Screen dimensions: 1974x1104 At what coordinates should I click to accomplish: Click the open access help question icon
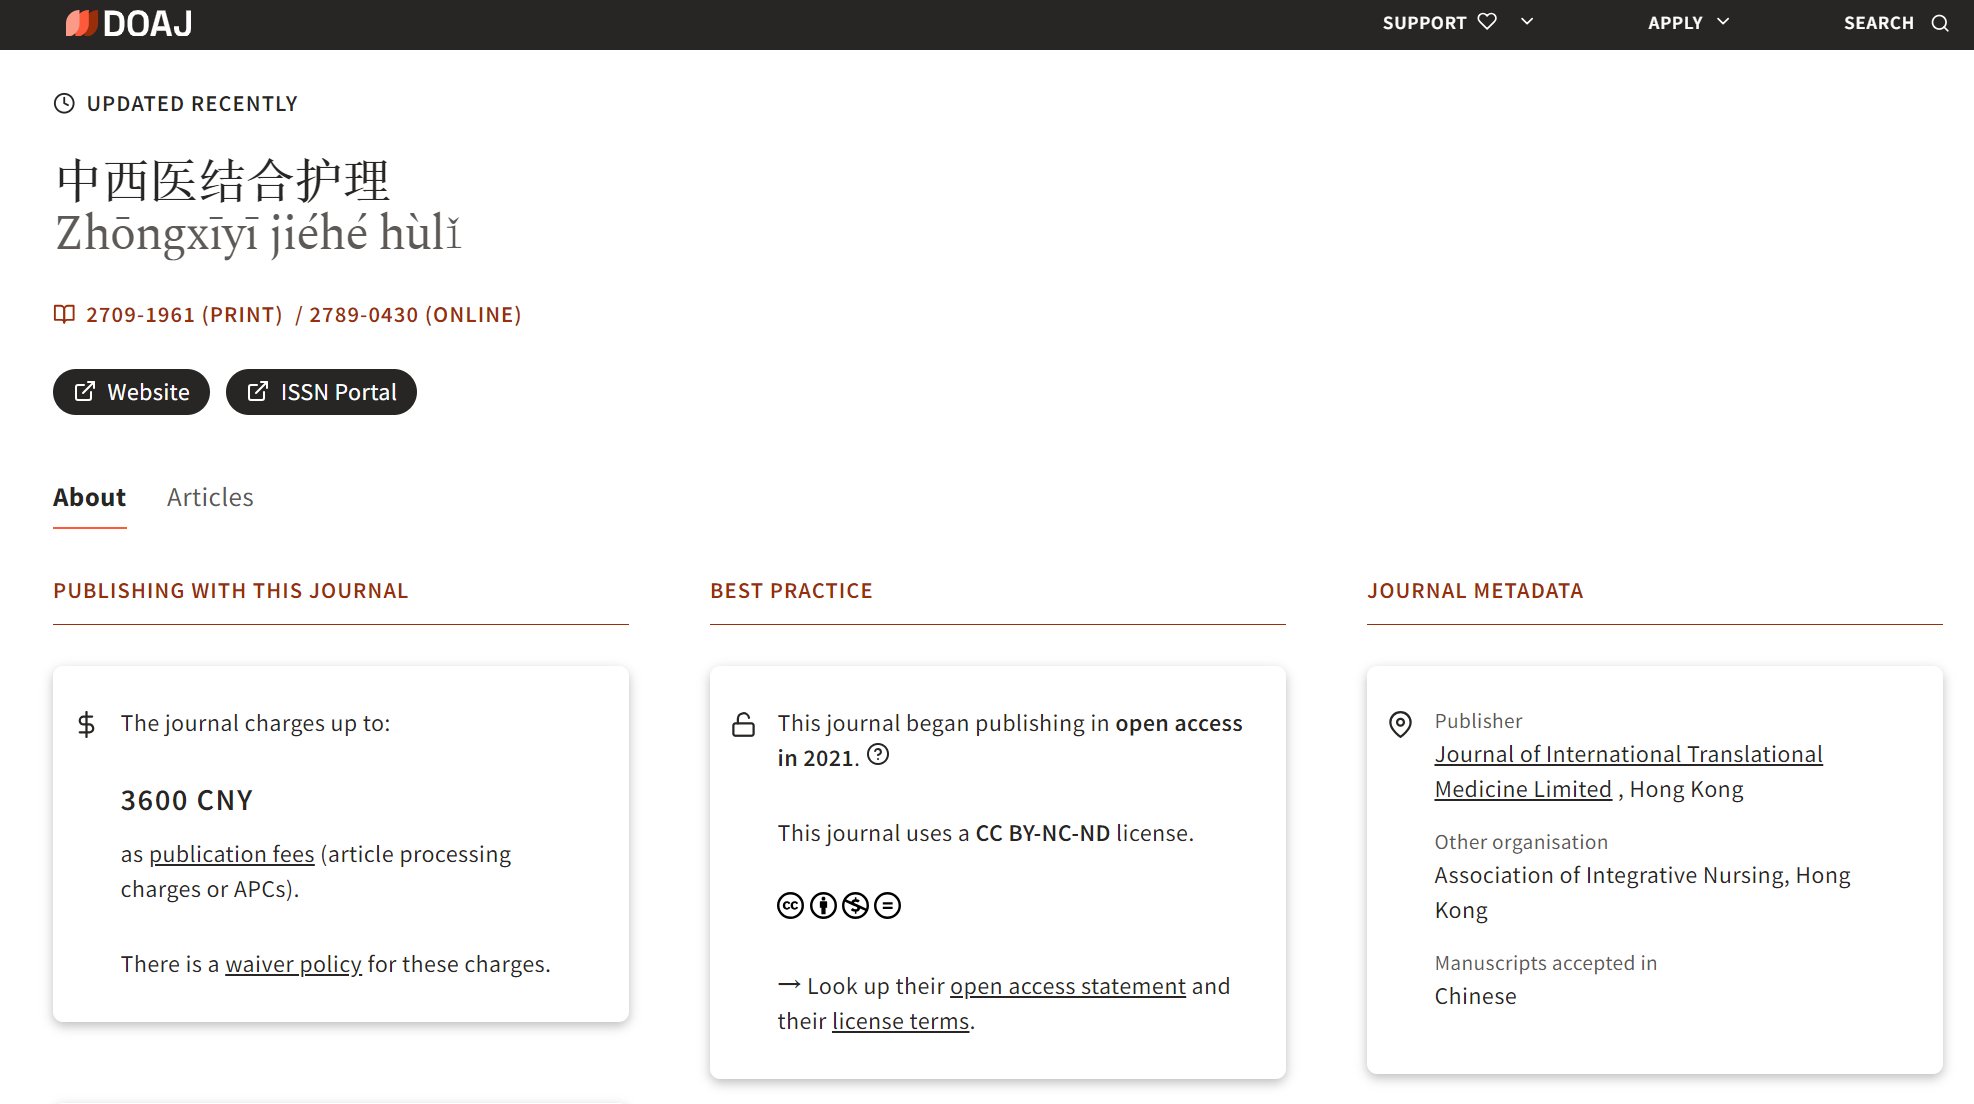[878, 755]
